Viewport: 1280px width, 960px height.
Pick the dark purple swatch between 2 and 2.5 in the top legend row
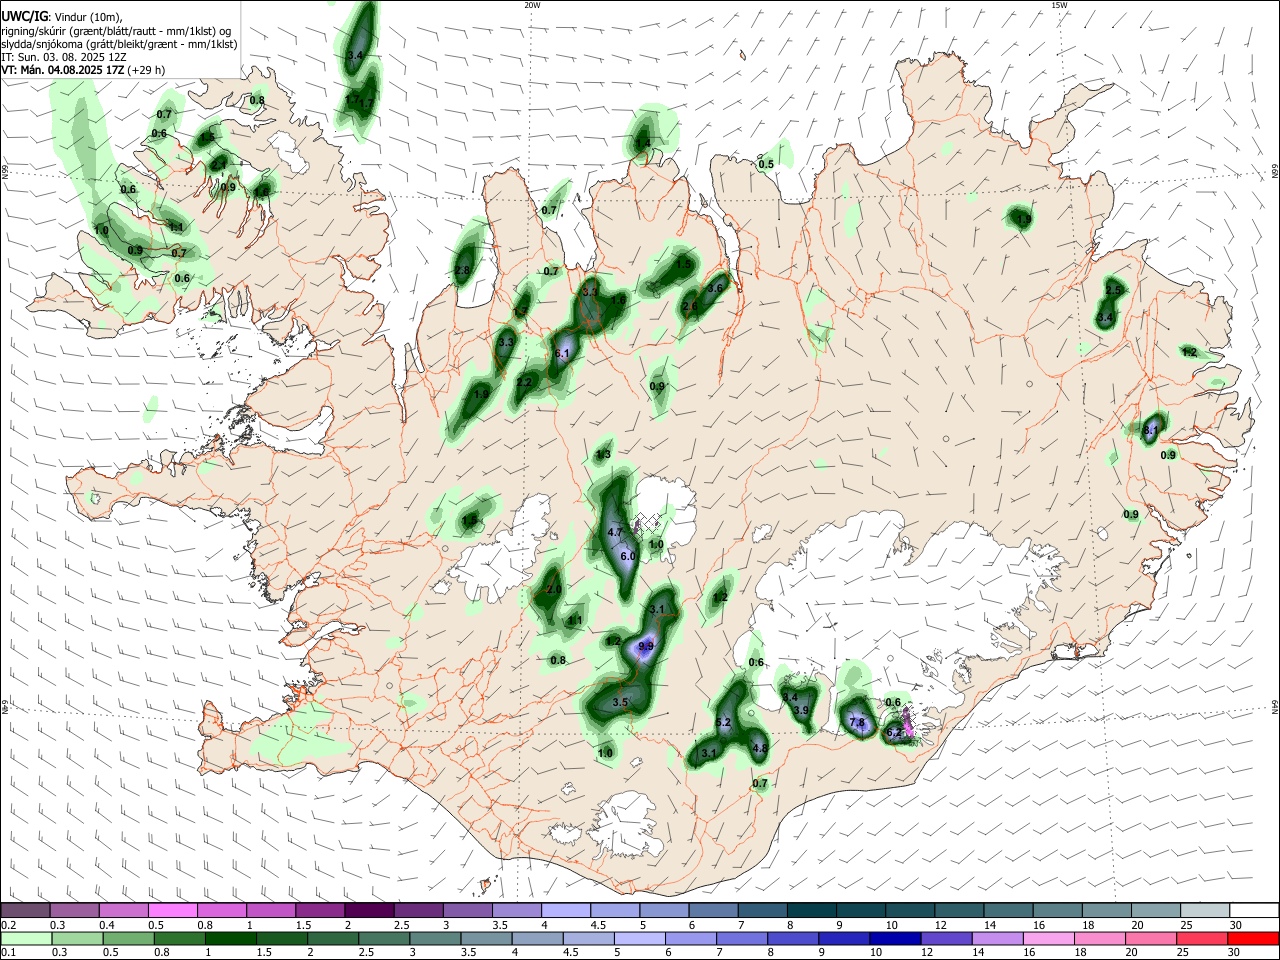[x=369, y=910]
